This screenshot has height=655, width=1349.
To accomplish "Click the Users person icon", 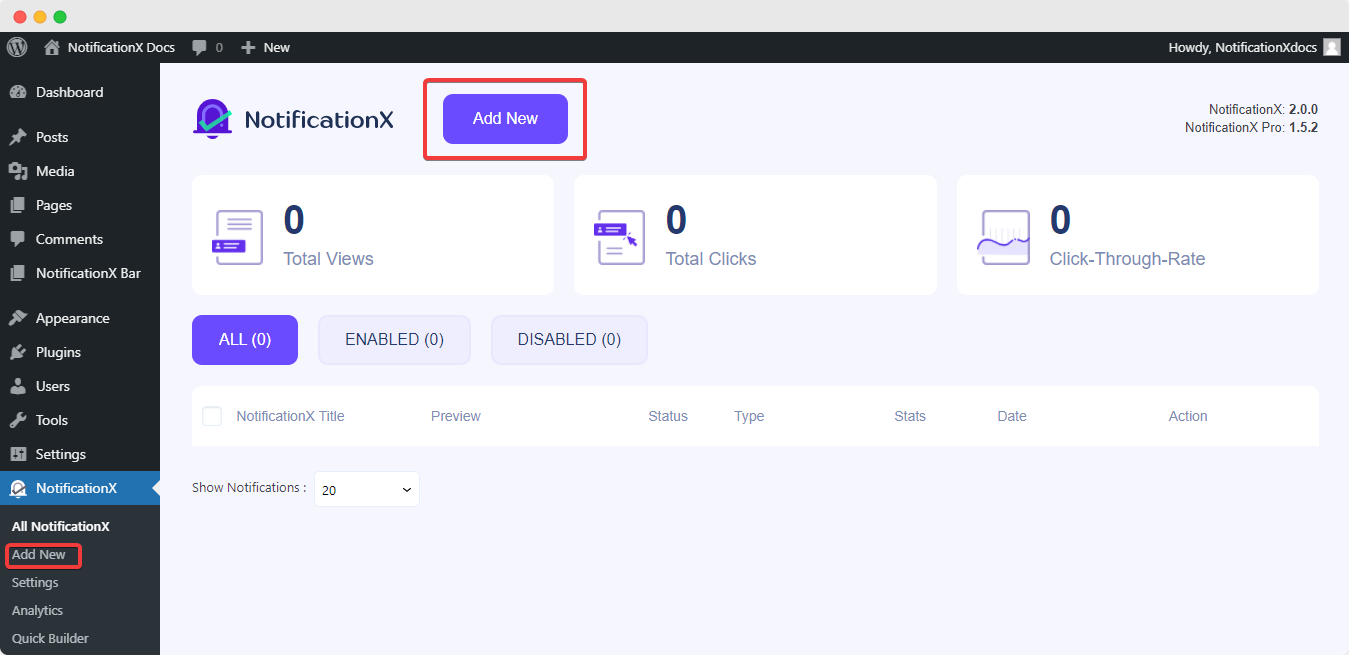I will pos(18,386).
